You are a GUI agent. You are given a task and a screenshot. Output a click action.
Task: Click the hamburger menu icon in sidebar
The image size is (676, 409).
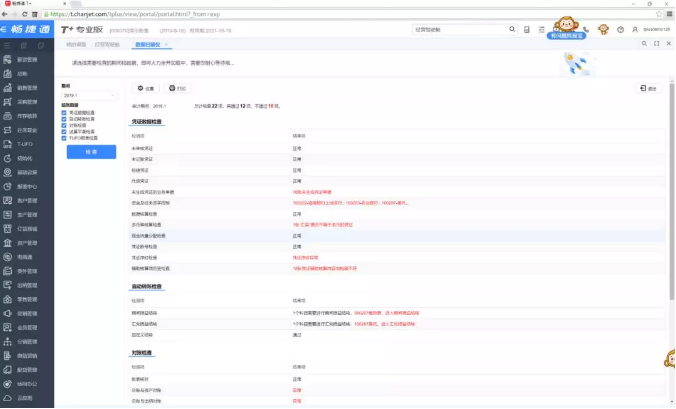(8, 45)
